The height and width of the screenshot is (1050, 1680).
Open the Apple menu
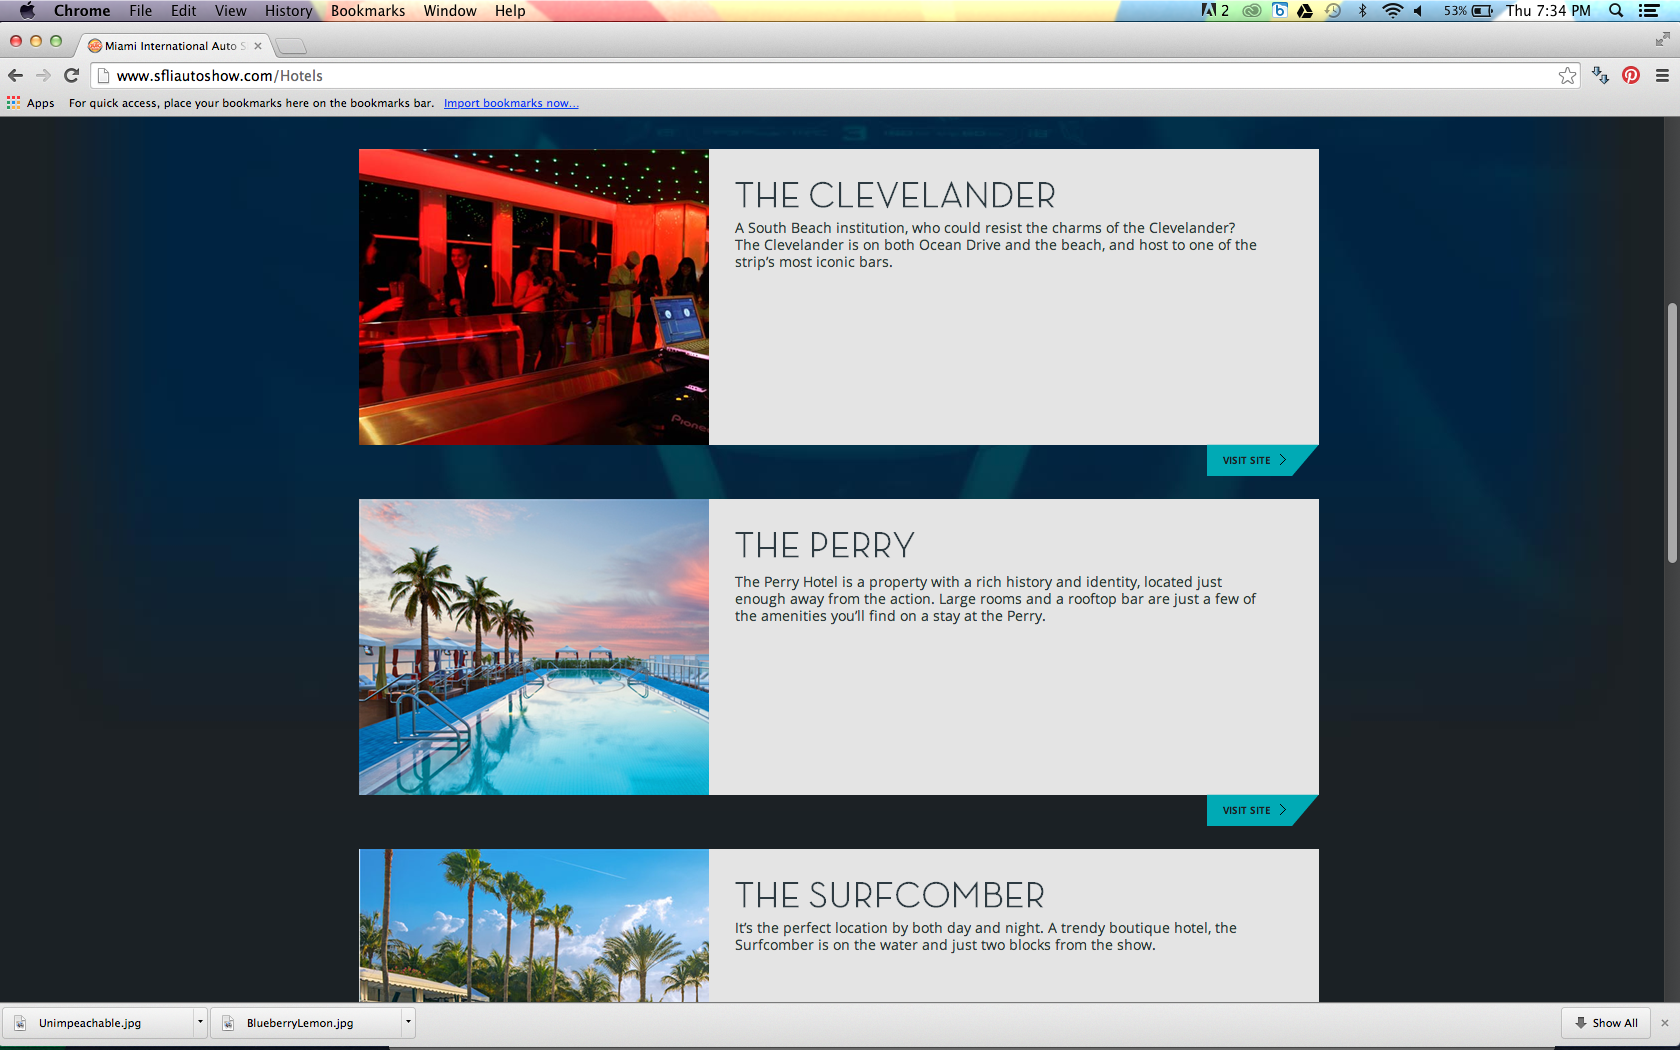[27, 10]
